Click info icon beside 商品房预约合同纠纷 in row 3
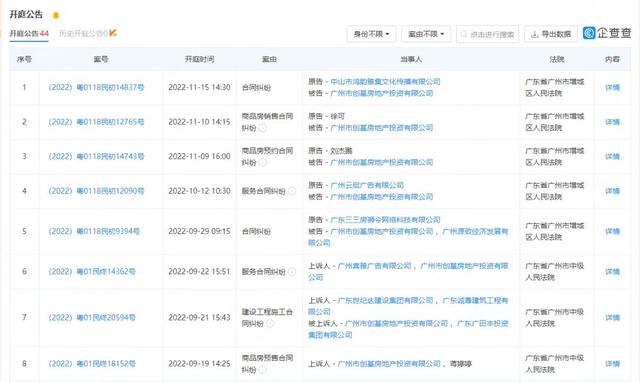Viewport: 640px width, 382px height. coord(263,162)
